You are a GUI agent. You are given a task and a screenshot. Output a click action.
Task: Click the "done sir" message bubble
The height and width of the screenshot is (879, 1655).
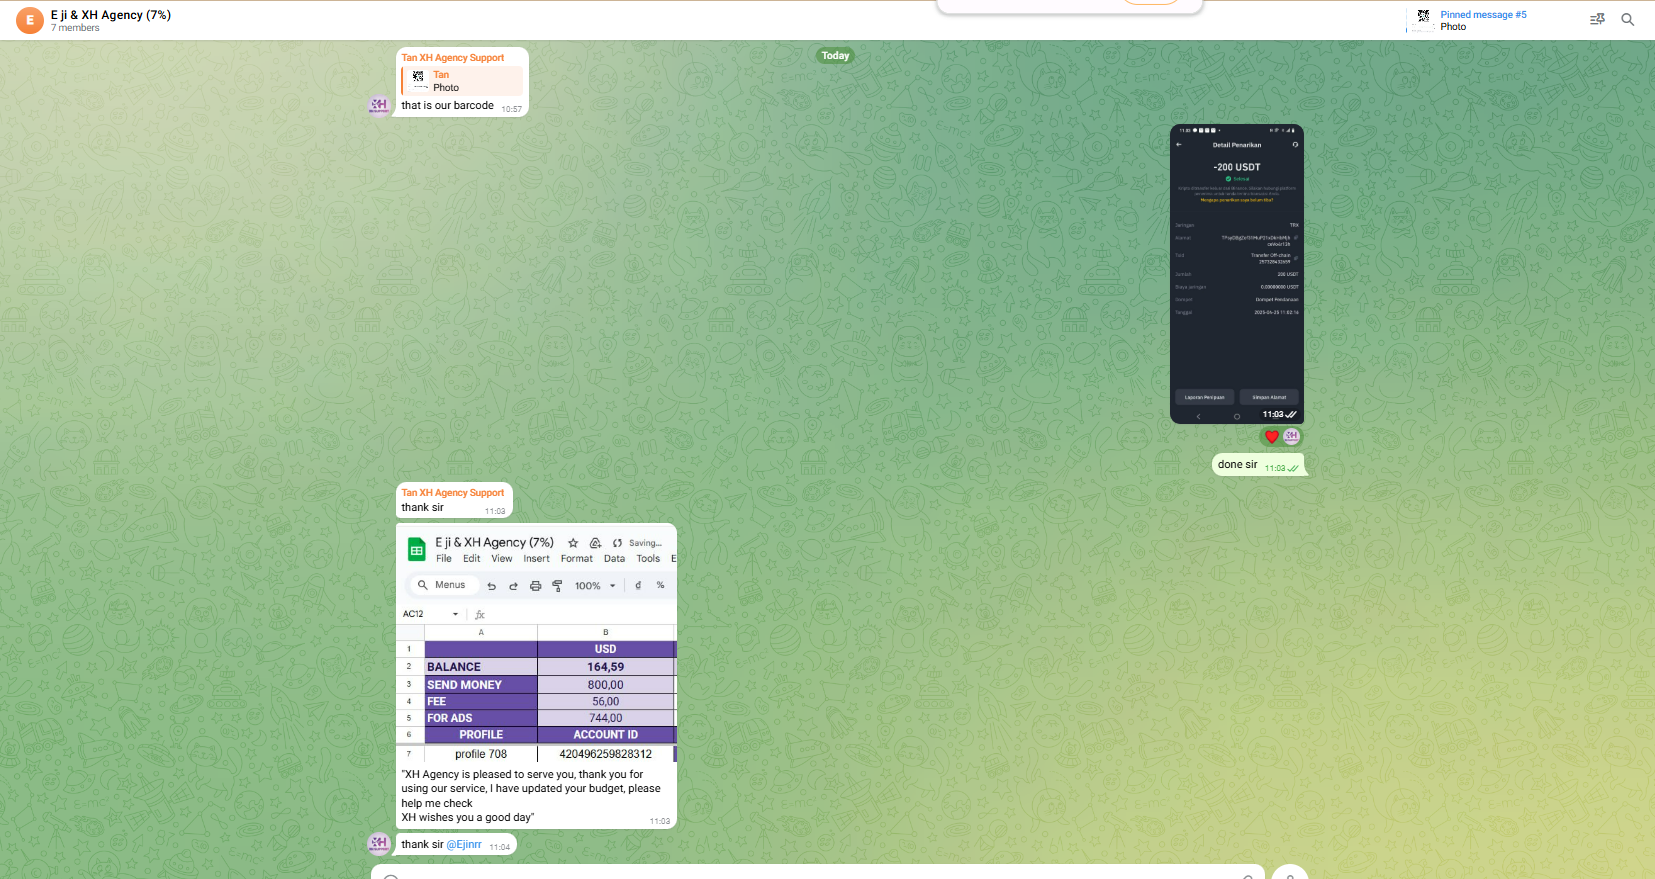coord(1238,465)
